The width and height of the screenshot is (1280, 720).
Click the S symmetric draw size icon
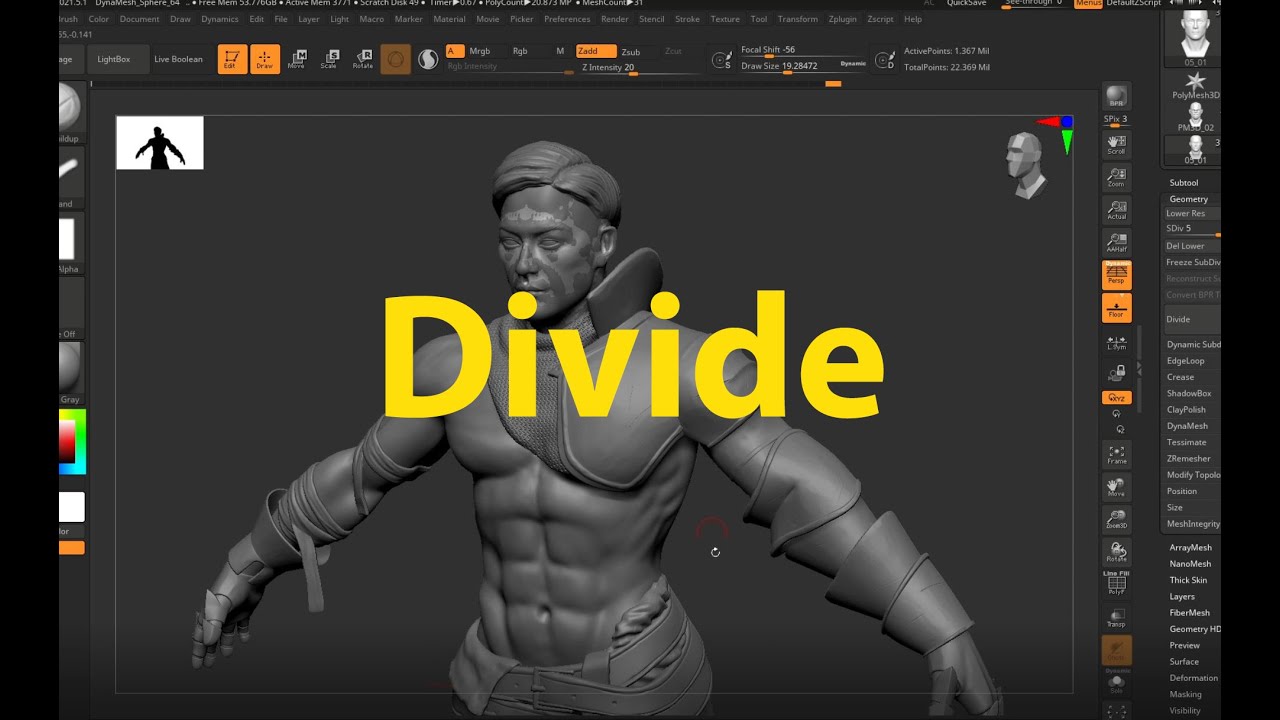[721, 61]
